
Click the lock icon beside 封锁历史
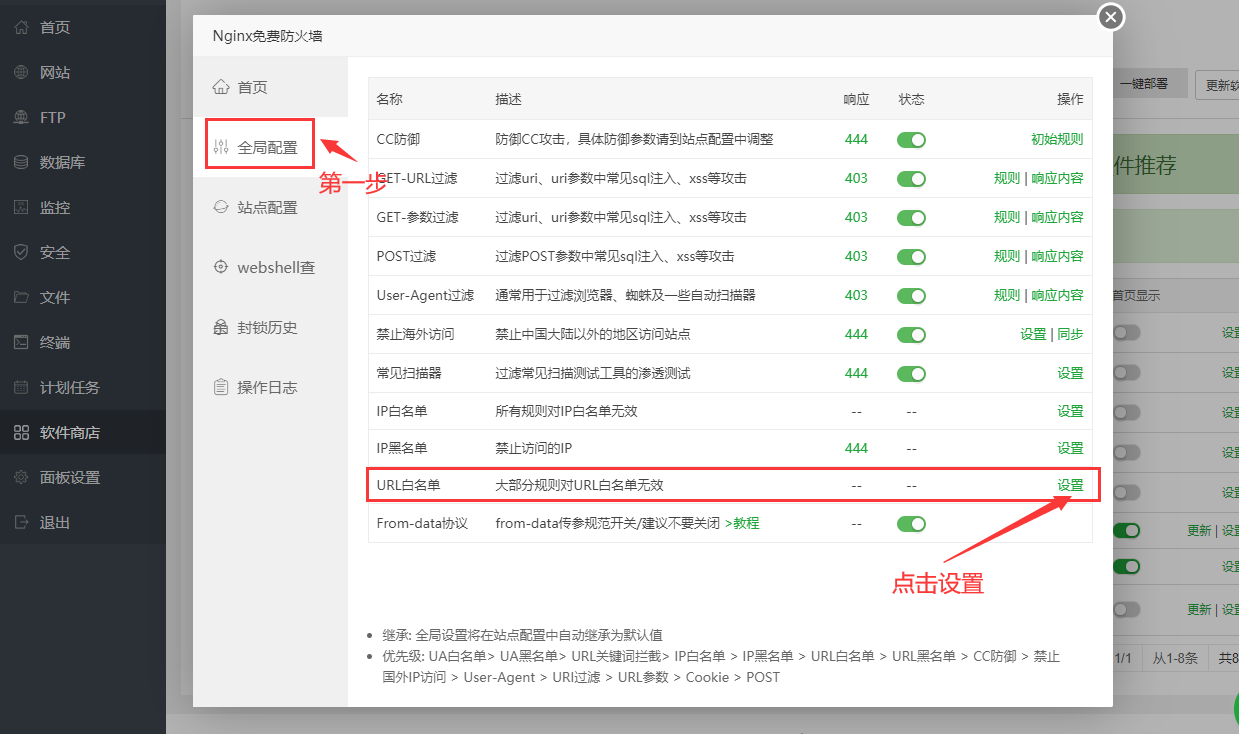(221, 327)
